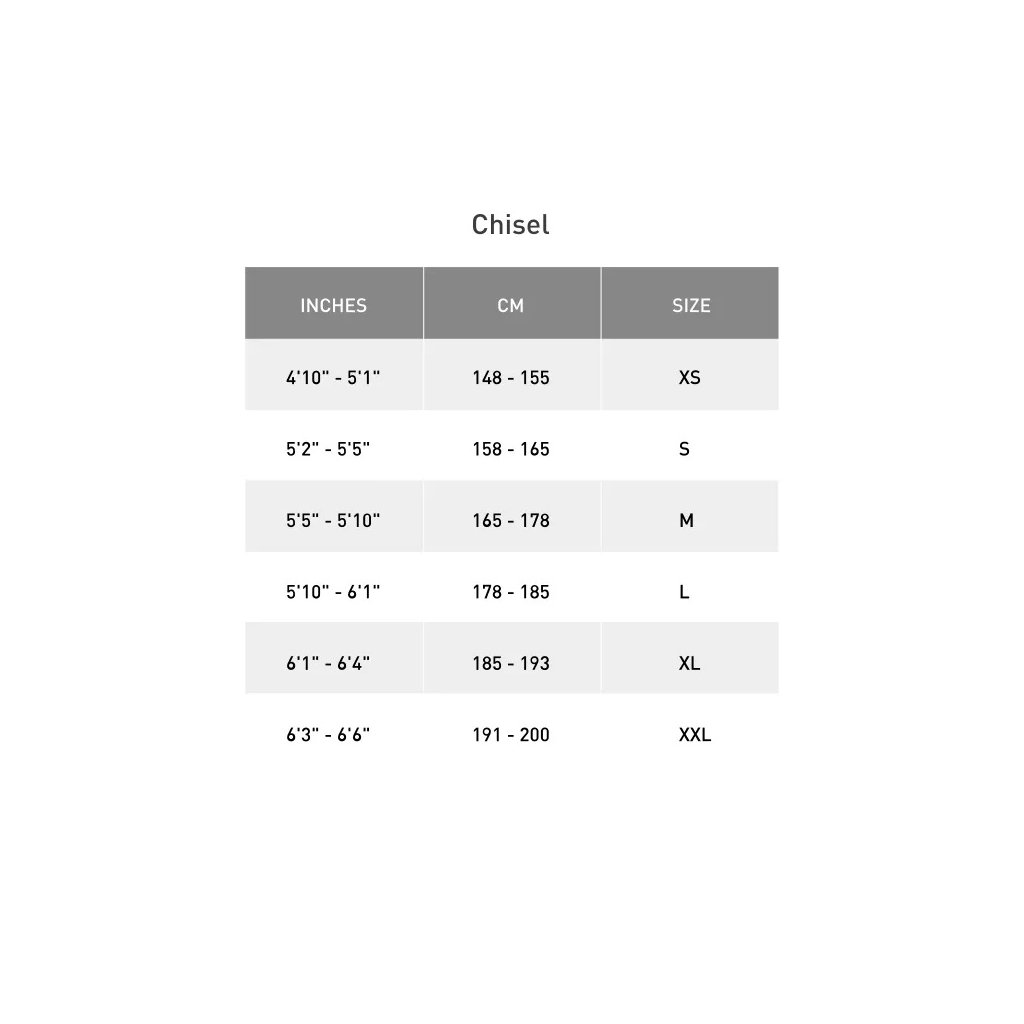This screenshot has height=1024, width=1024.
Task: Select the M size cell
Action: click(x=686, y=521)
